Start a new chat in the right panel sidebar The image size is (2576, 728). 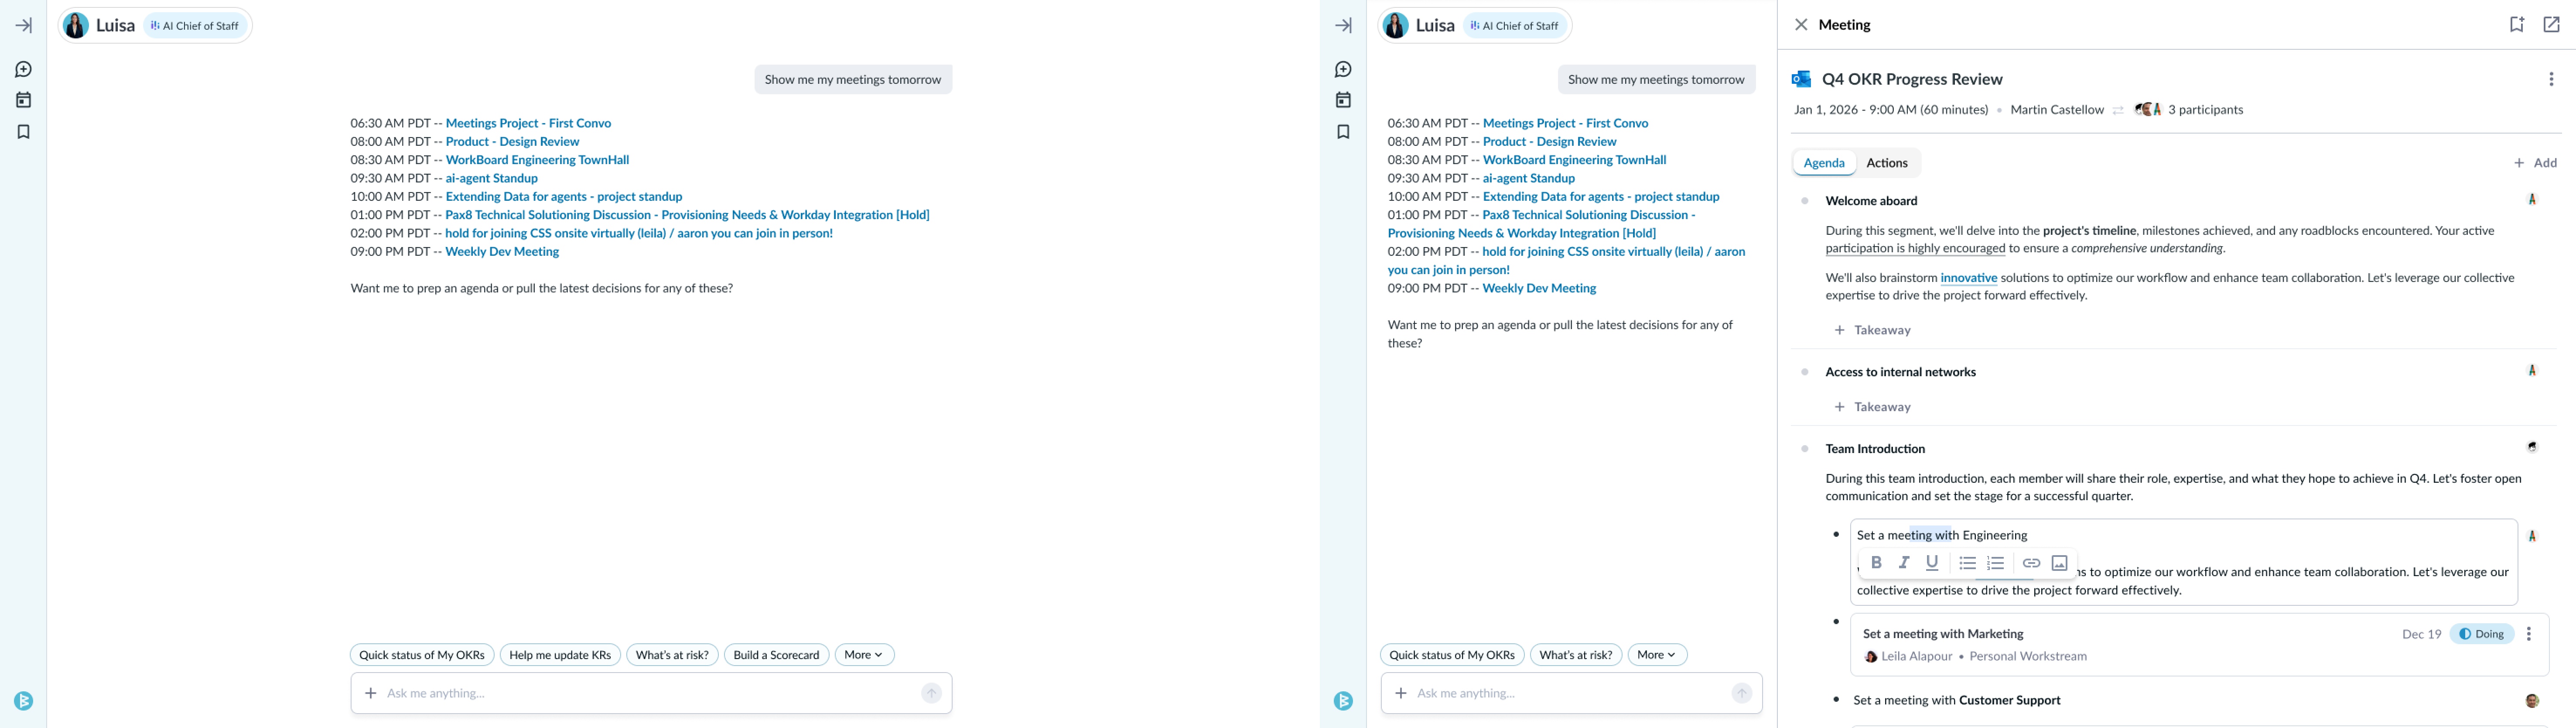click(1343, 69)
